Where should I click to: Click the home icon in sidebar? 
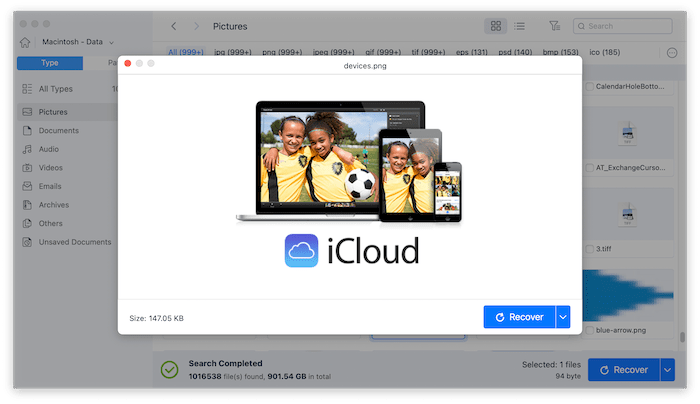coord(25,42)
